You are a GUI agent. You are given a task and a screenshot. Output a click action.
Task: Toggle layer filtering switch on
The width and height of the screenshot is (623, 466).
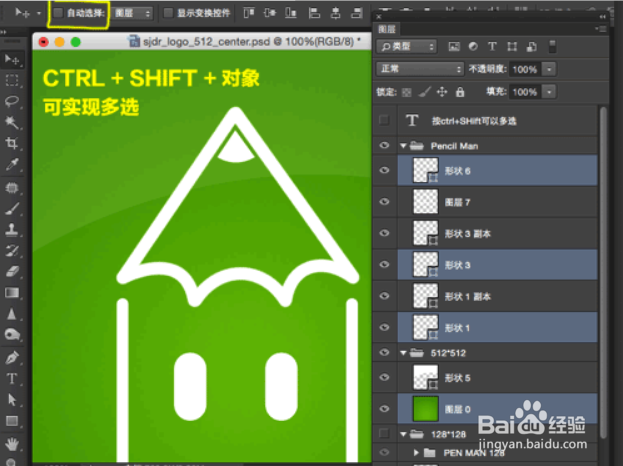tap(552, 46)
